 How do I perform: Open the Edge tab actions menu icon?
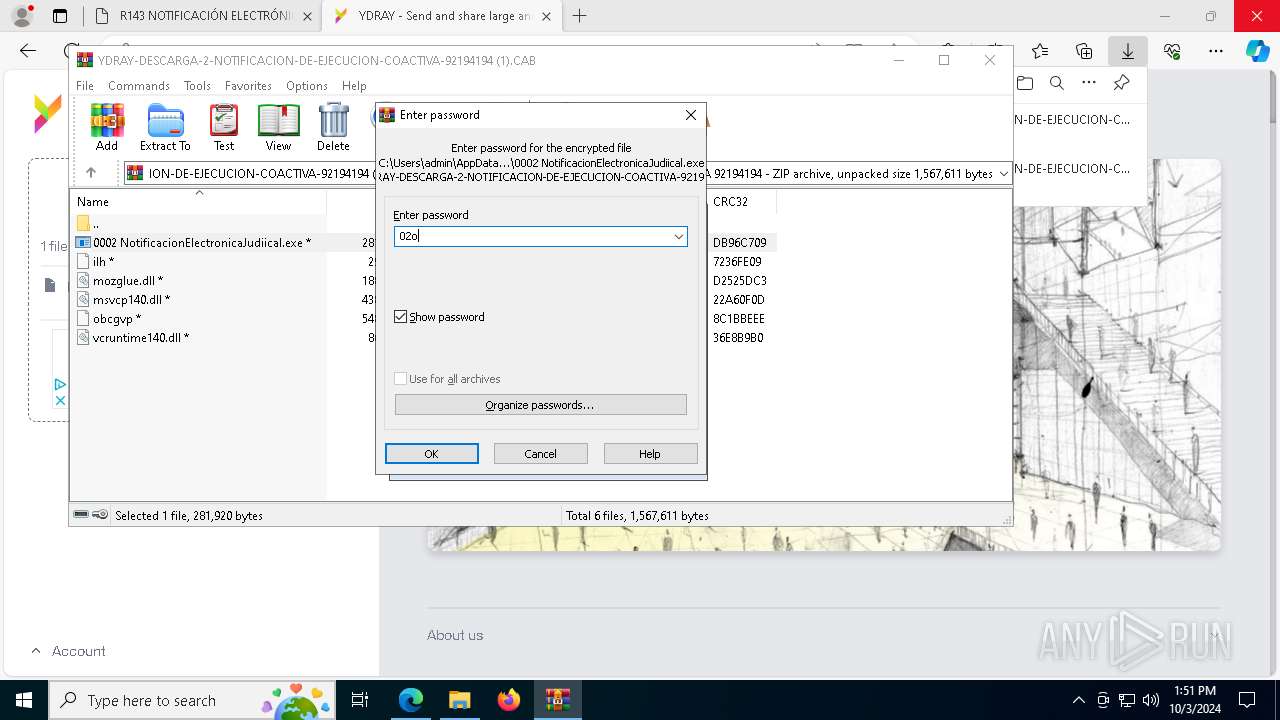click(x=60, y=16)
